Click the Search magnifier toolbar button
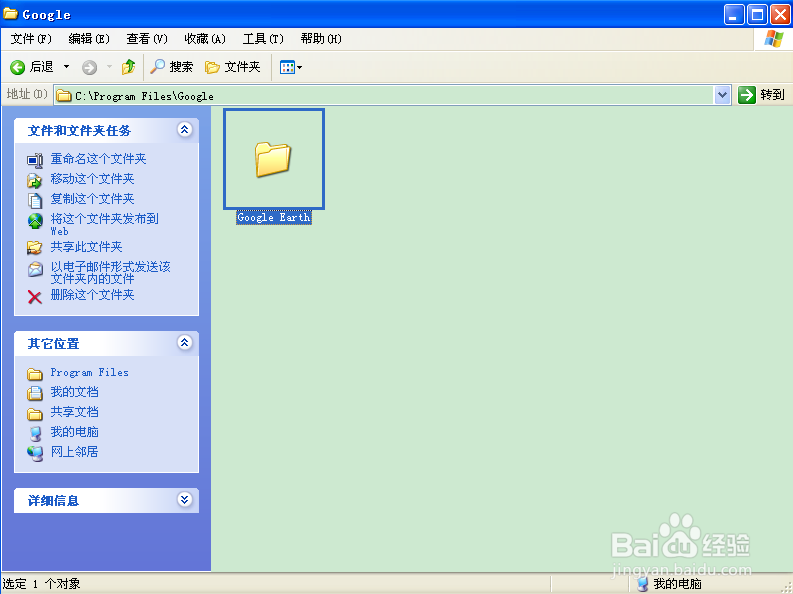Image resolution: width=793 pixels, height=594 pixels. tap(172, 67)
